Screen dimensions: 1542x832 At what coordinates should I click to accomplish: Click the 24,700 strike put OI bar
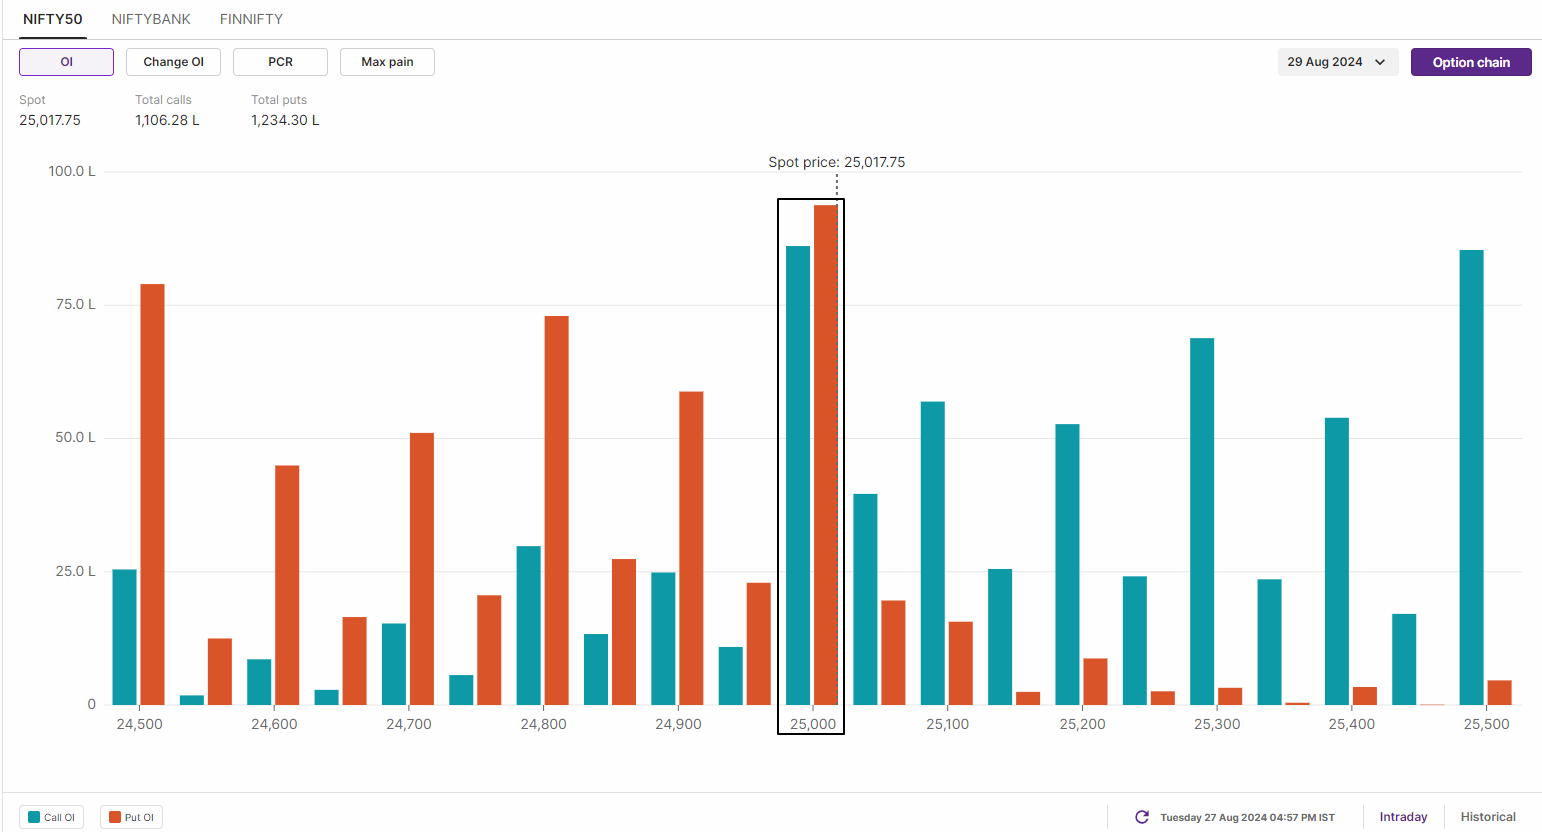[x=422, y=569]
